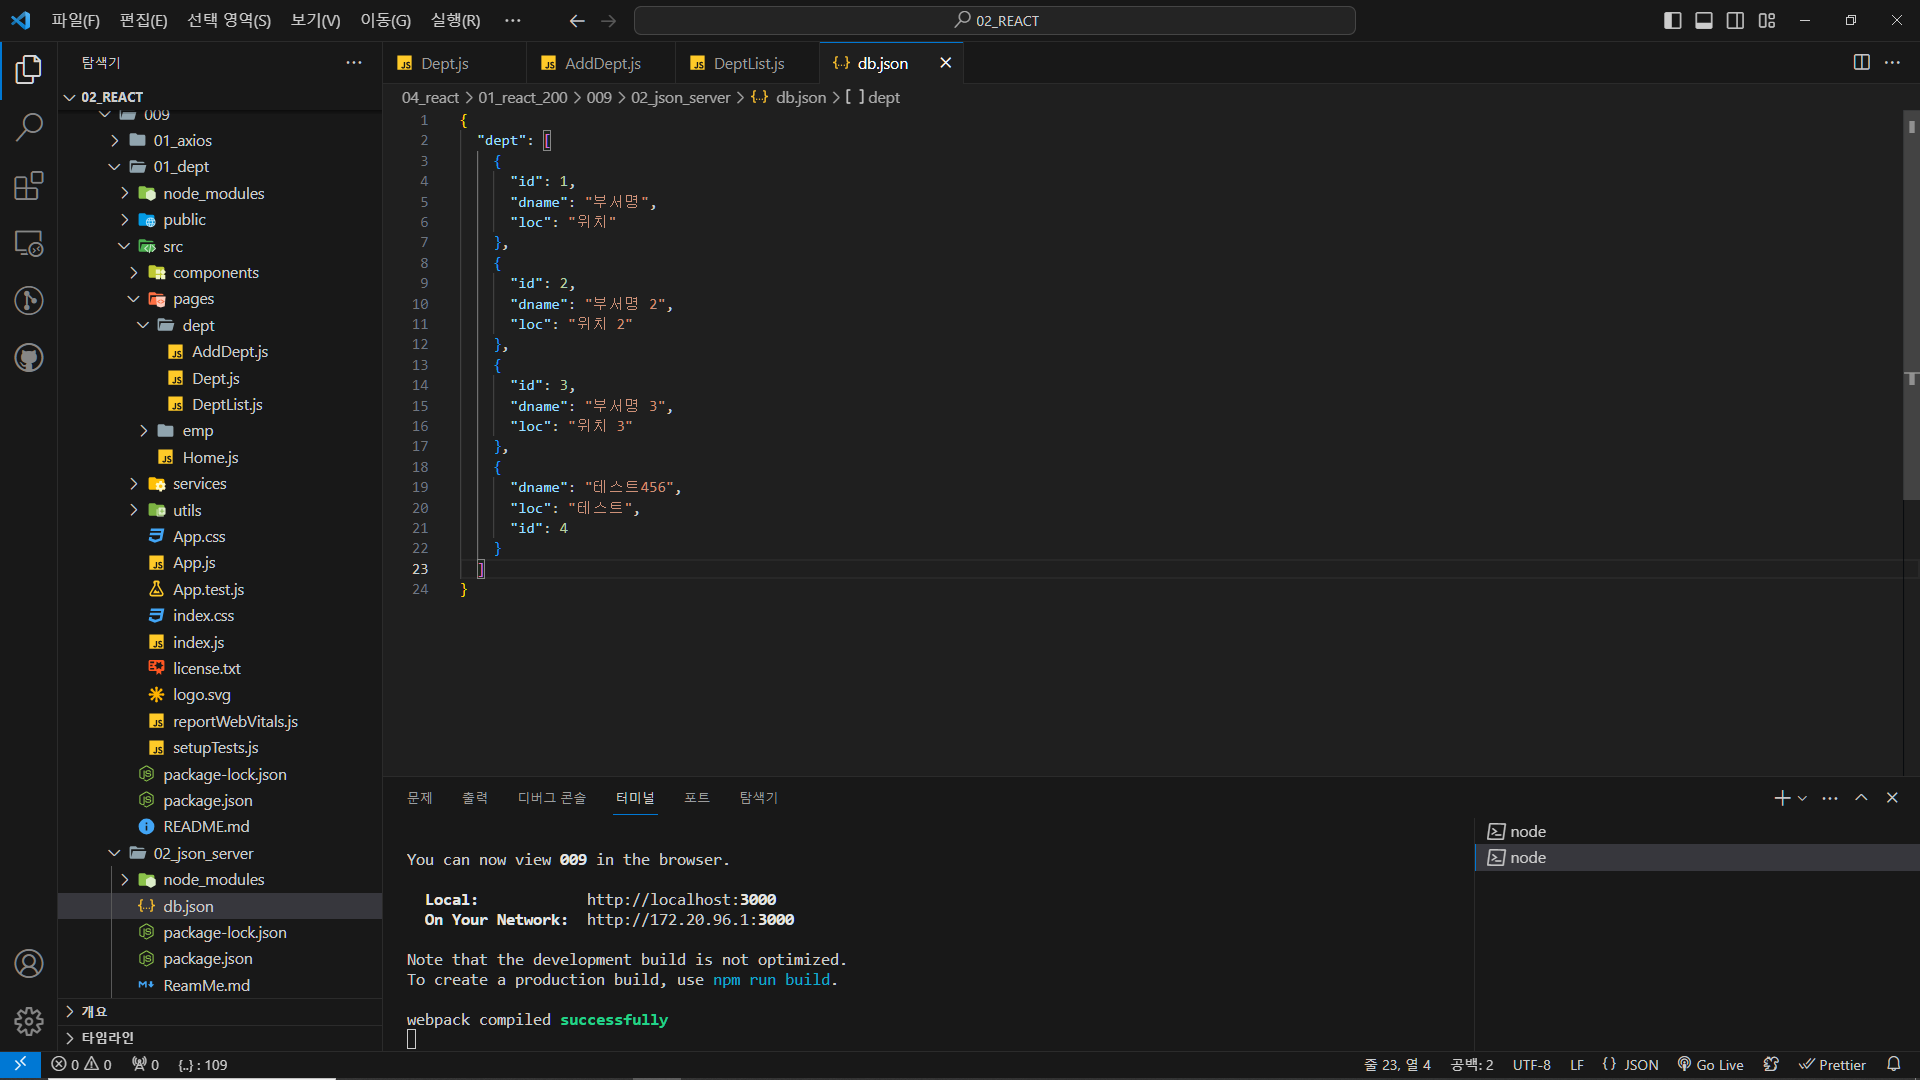Open the Search view in activity bar
The height and width of the screenshot is (1080, 1920).
[29, 127]
